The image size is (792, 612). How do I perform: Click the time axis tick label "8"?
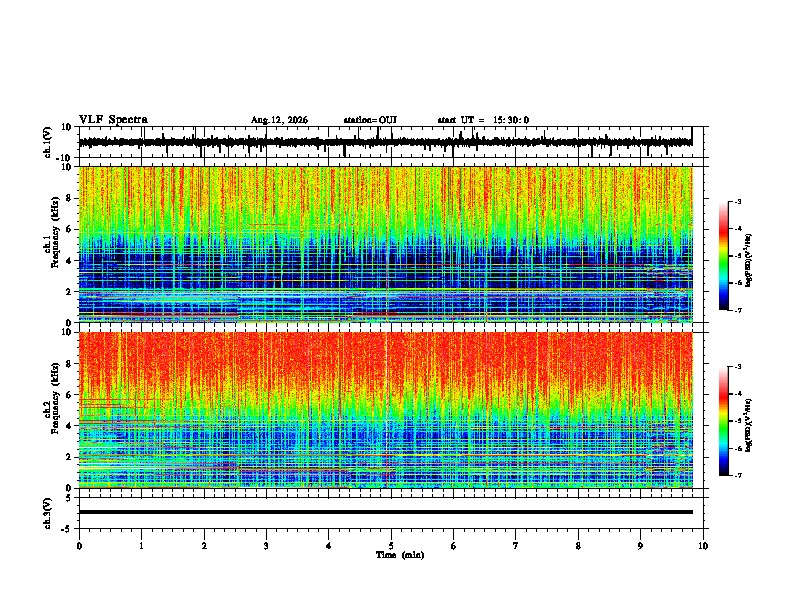pos(578,546)
